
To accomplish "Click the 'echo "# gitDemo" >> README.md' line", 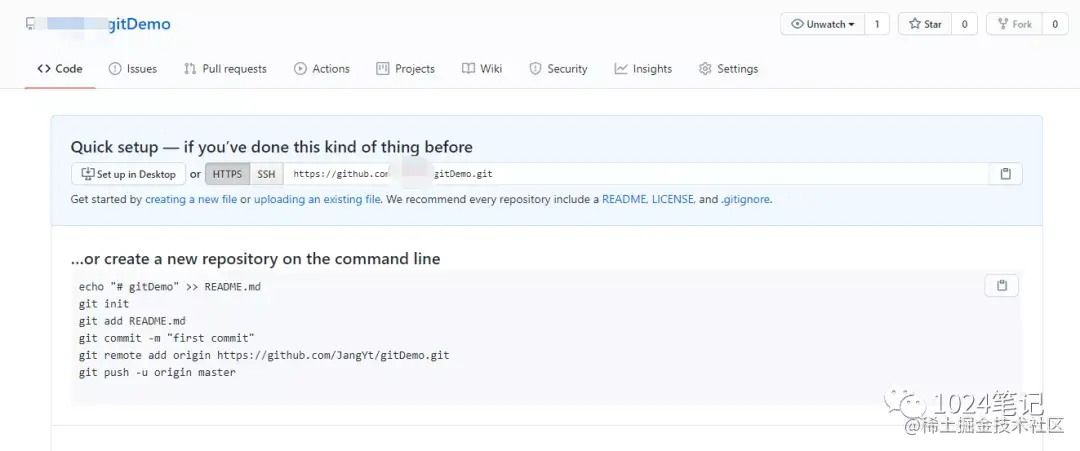I will [169, 286].
